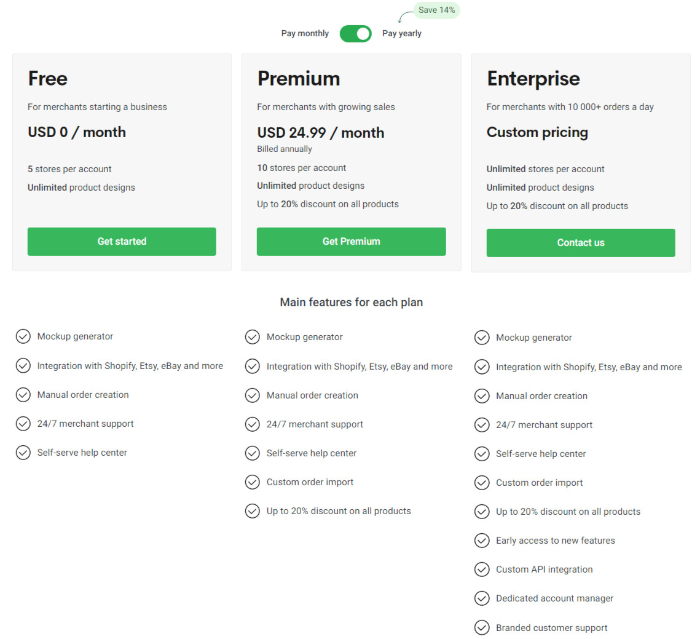700x639 pixels.
Task: Click Main features for each plan heading
Action: [351, 302]
